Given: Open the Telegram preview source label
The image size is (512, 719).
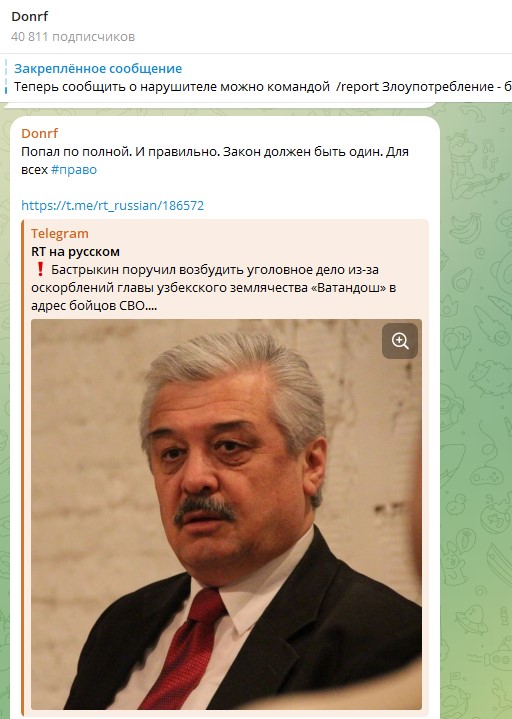Looking at the screenshot, I should 60,233.
